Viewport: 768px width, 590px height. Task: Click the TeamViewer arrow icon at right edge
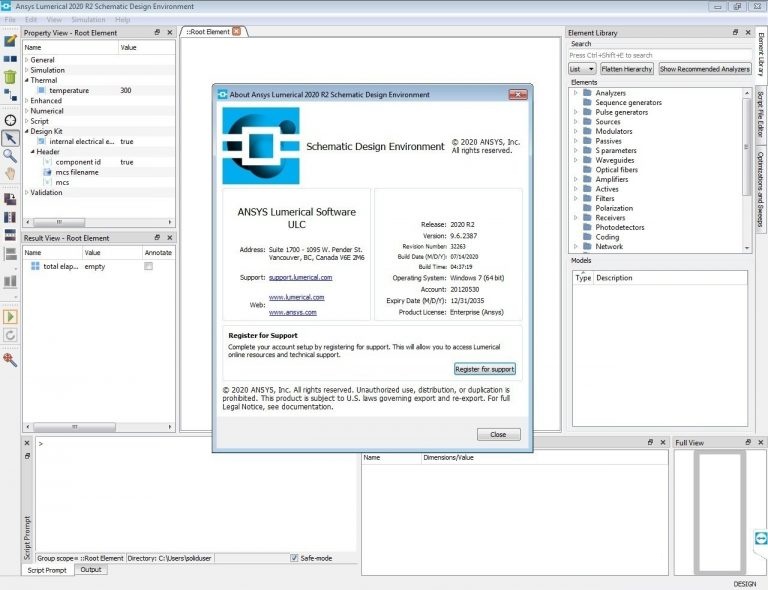tap(761, 539)
